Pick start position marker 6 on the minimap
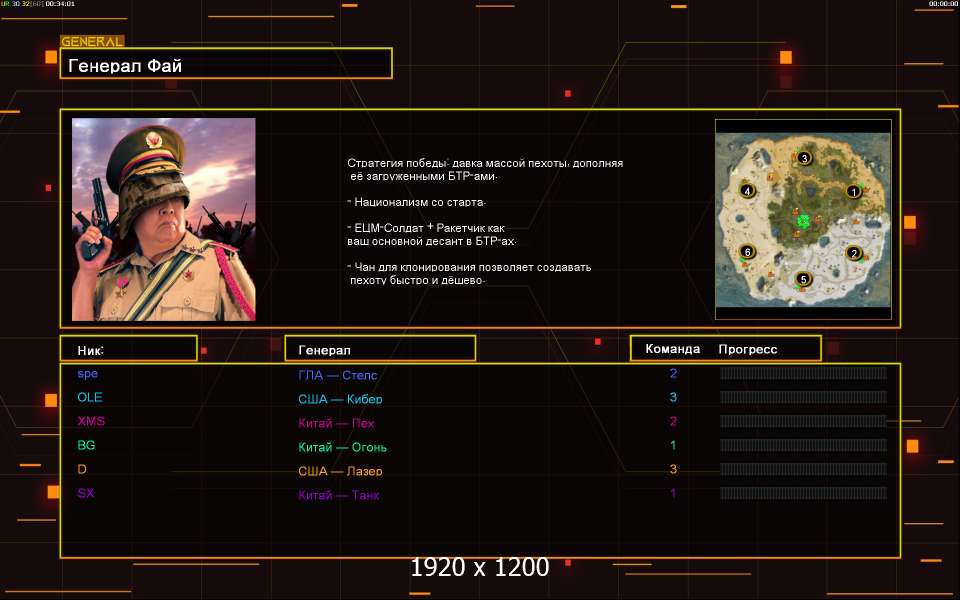 pyautogui.click(x=747, y=252)
